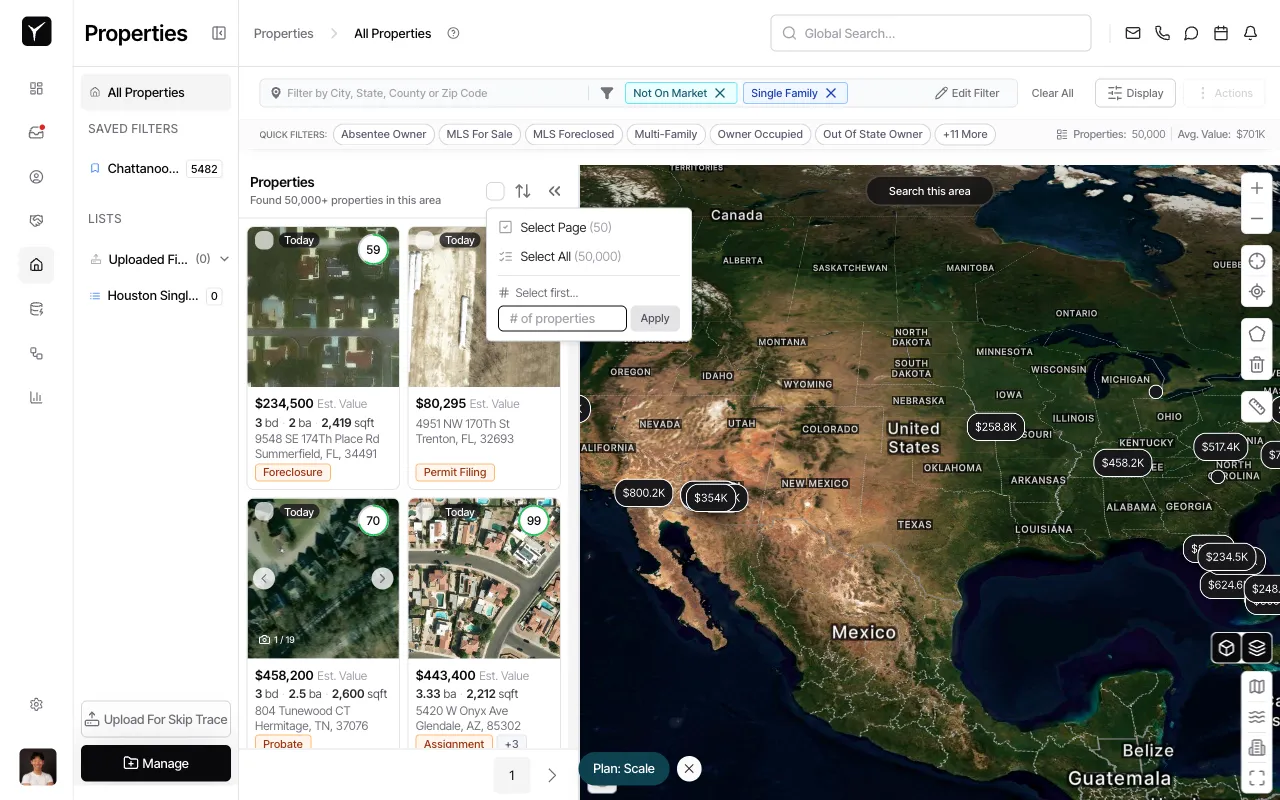
Task: Collapse the sidebar panel icon
Action: pyautogui.click(x=219, y=33)
